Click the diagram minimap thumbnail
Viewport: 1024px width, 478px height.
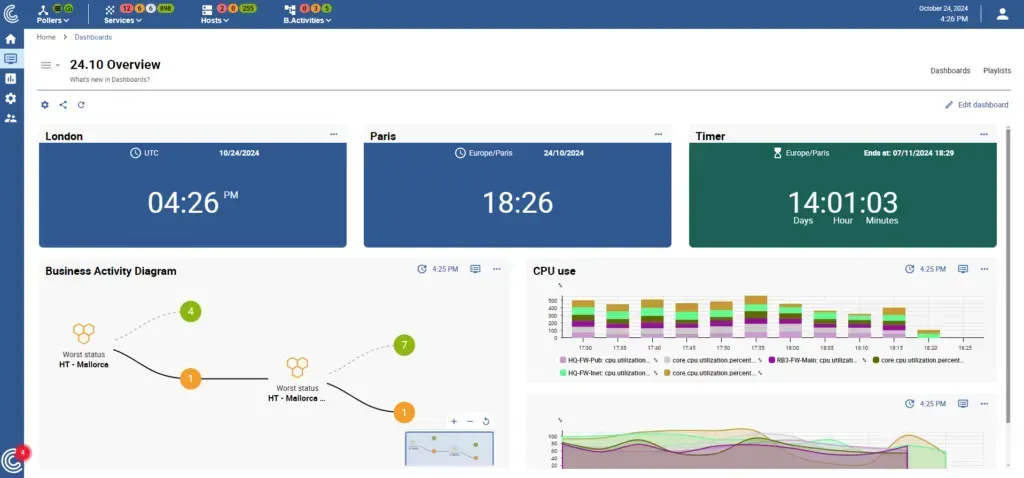pyautogui.click(x=449, y=449)
